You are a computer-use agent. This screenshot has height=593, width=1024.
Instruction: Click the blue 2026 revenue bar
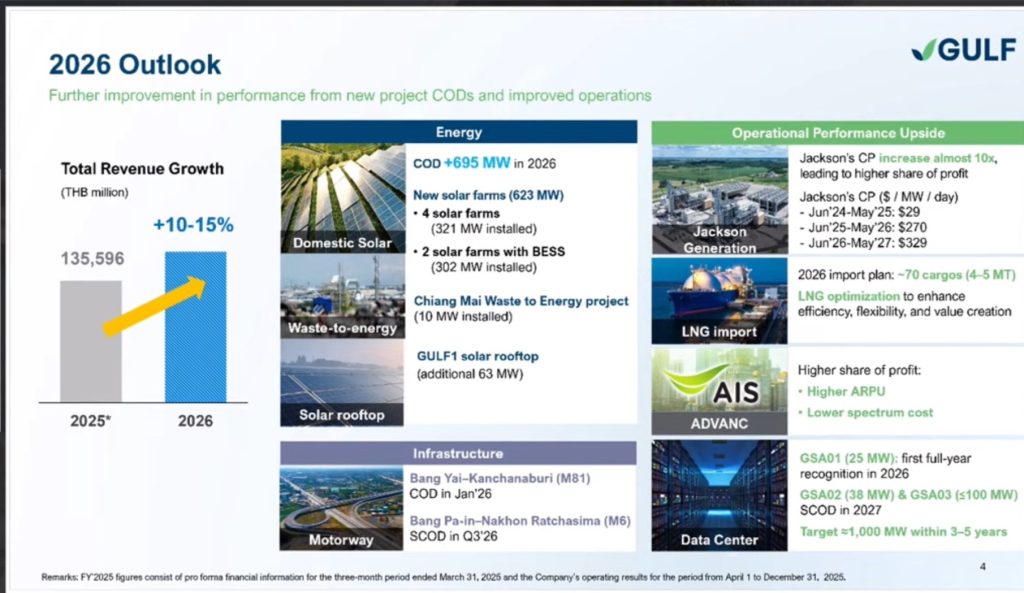click(195, 326)
